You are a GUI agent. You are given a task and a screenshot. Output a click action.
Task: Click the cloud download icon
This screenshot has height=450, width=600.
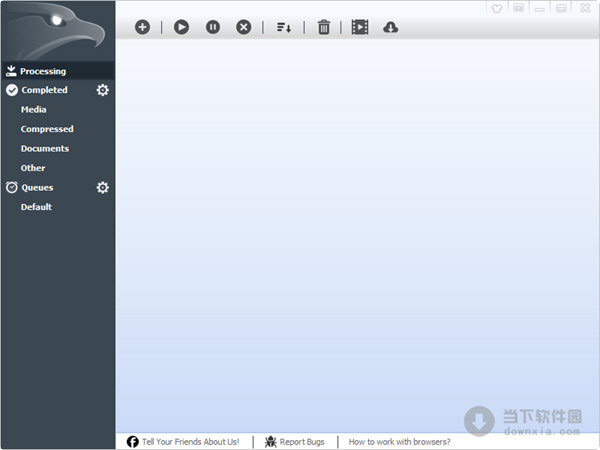pyautogui.click(x=390, y=27)
